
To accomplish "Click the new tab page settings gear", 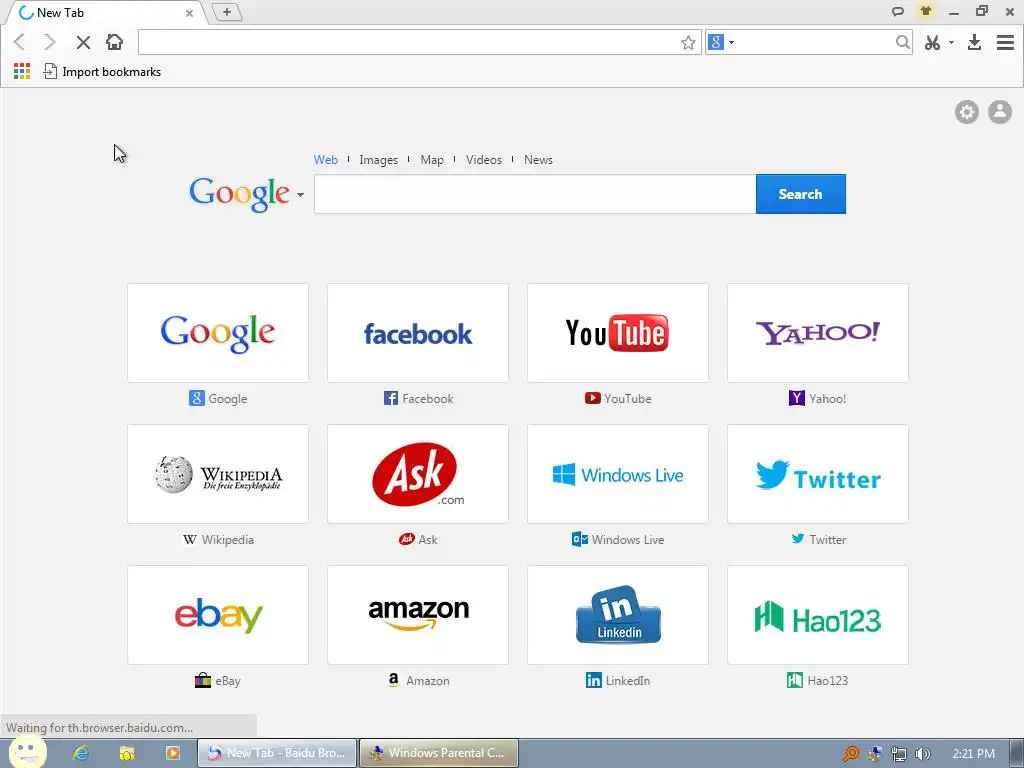I will (967, 112).
